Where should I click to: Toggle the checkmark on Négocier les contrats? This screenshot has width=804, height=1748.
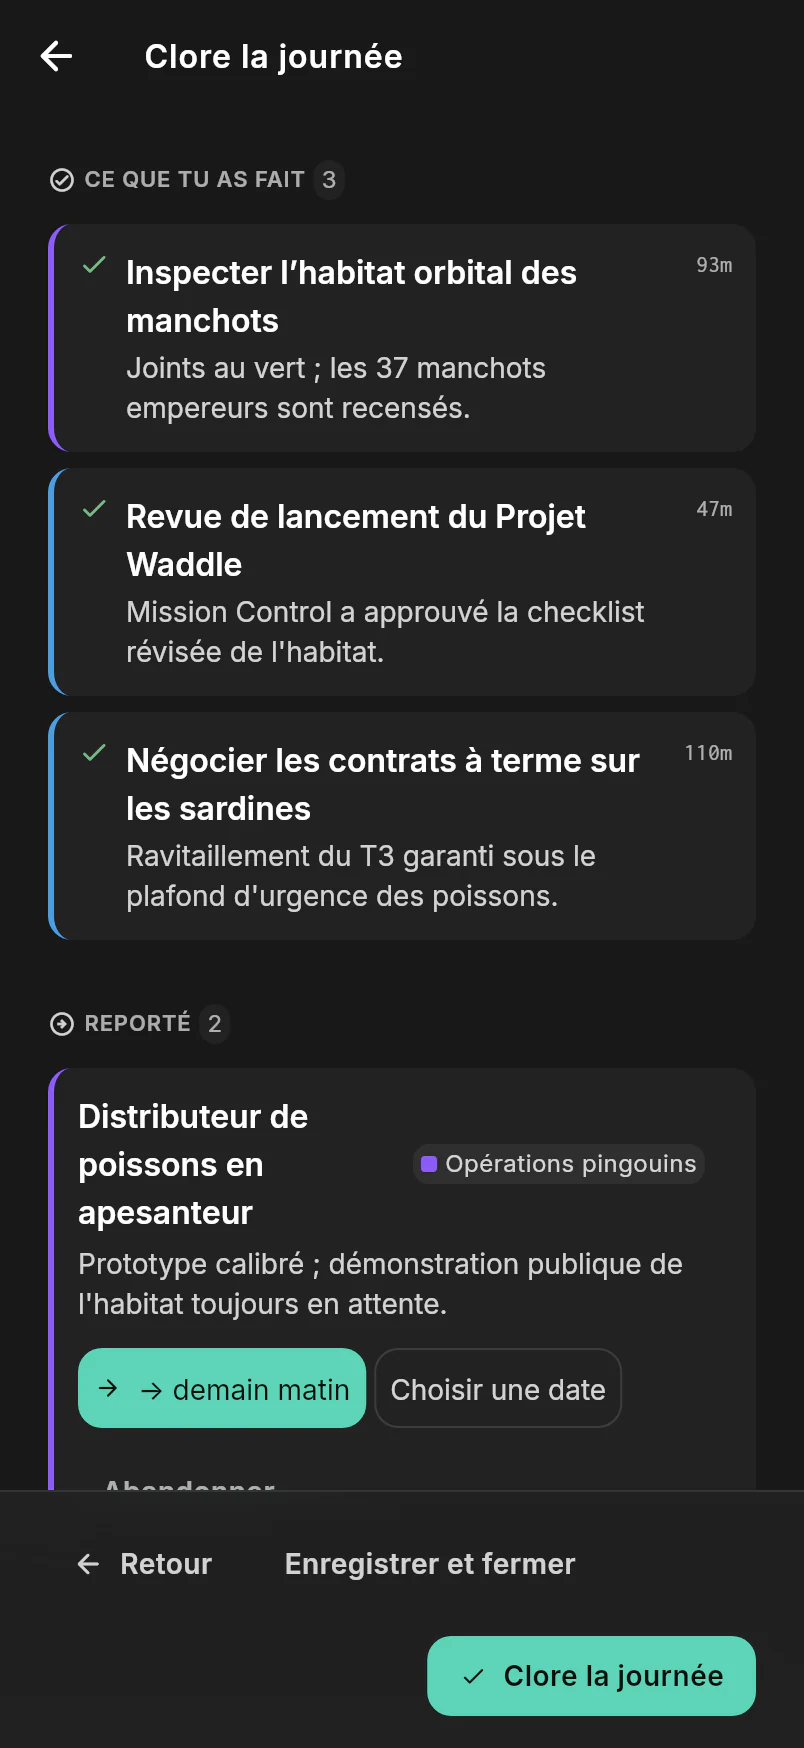point(94,753)
